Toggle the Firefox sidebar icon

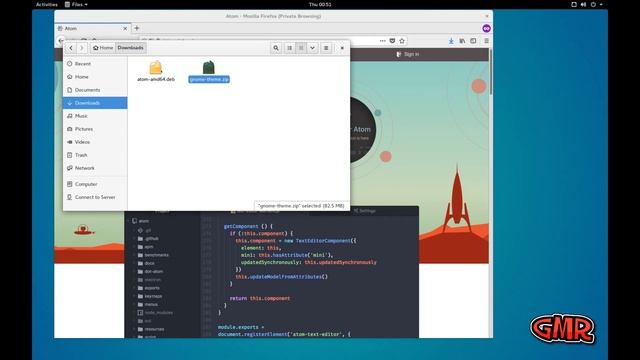[473, 41]
